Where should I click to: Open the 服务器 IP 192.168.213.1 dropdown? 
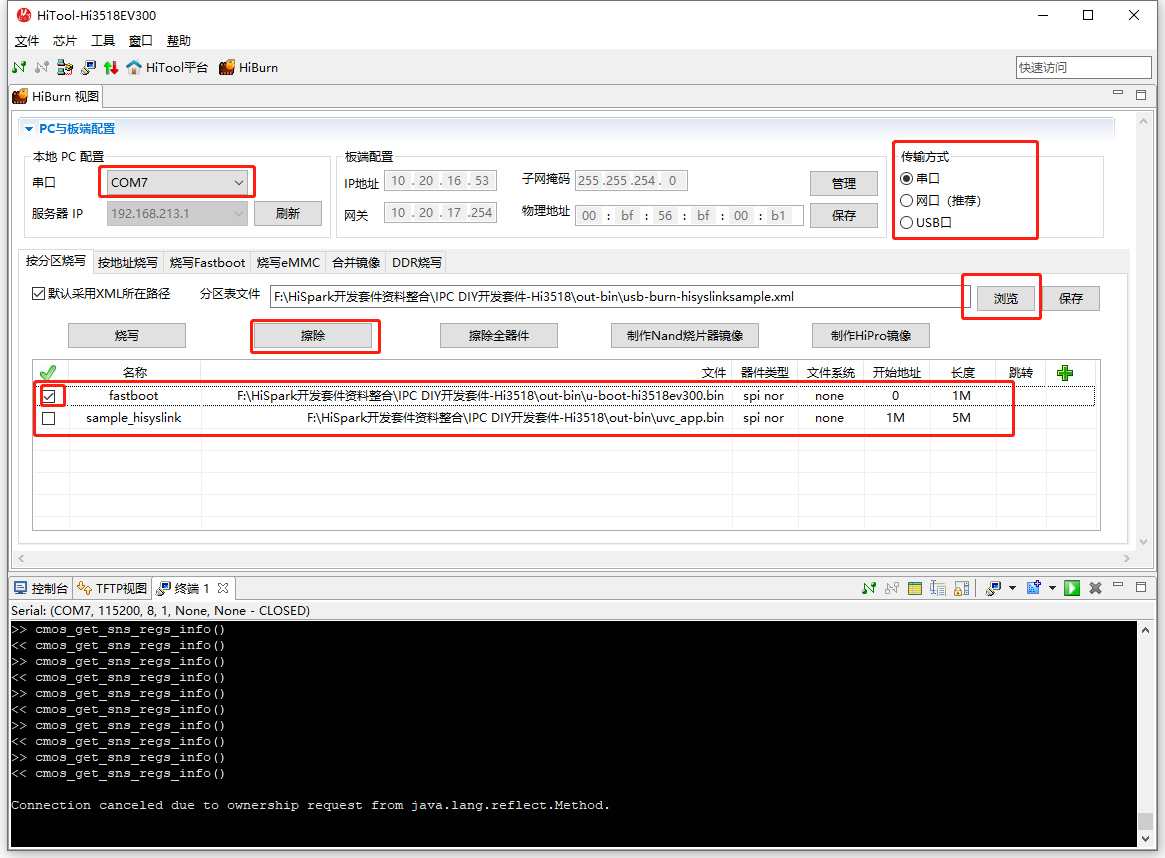[x=177, y=213]
